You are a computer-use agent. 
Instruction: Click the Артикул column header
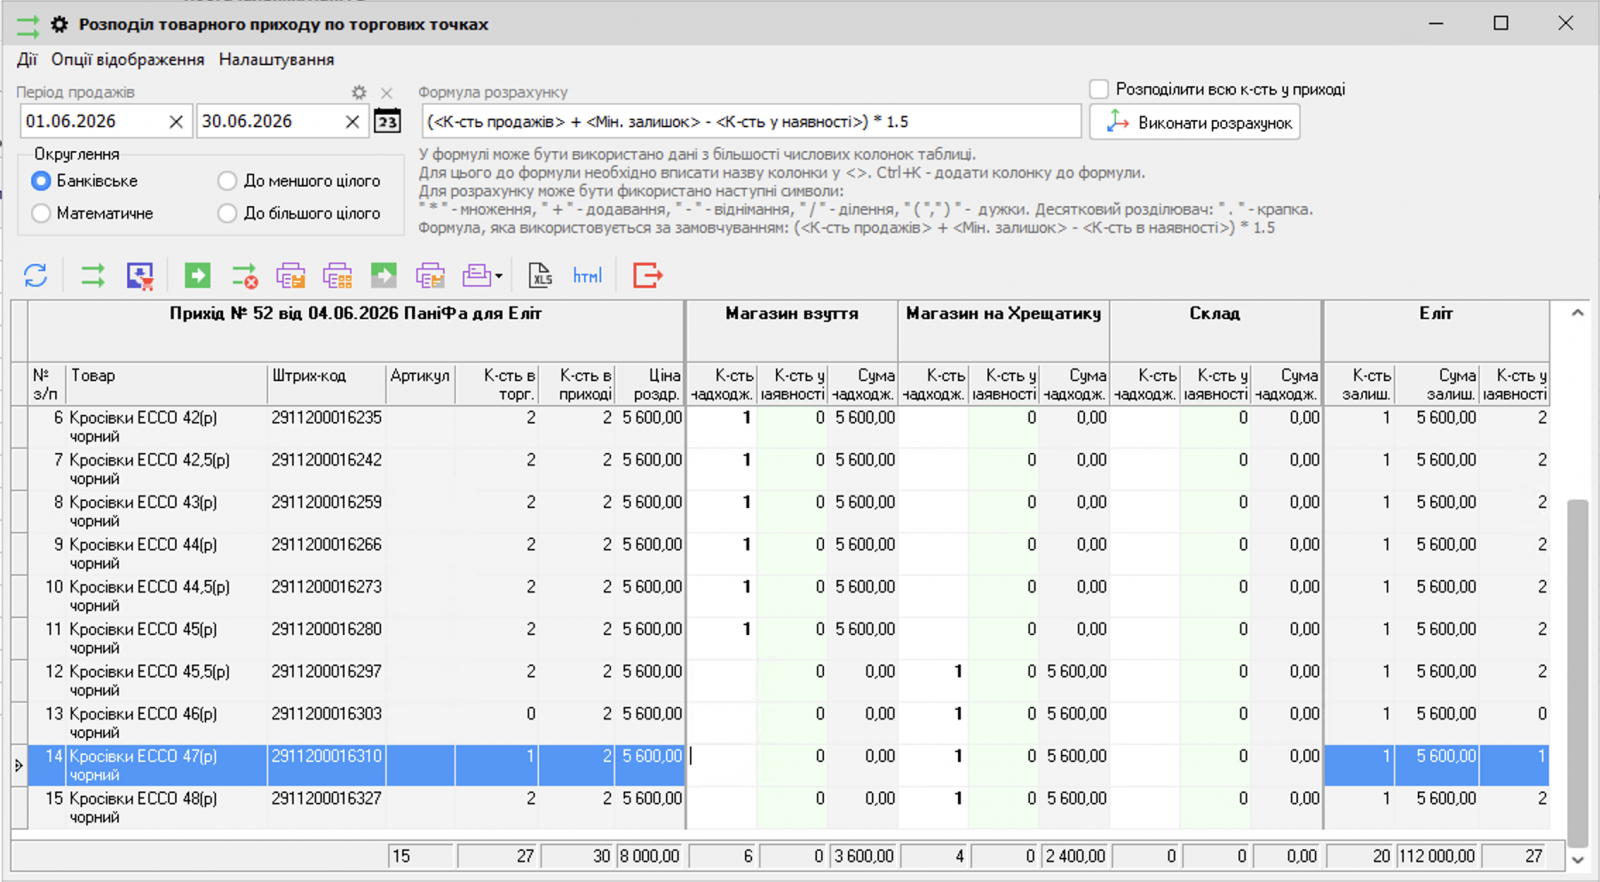pyautogui.click(x=421, y=384)
